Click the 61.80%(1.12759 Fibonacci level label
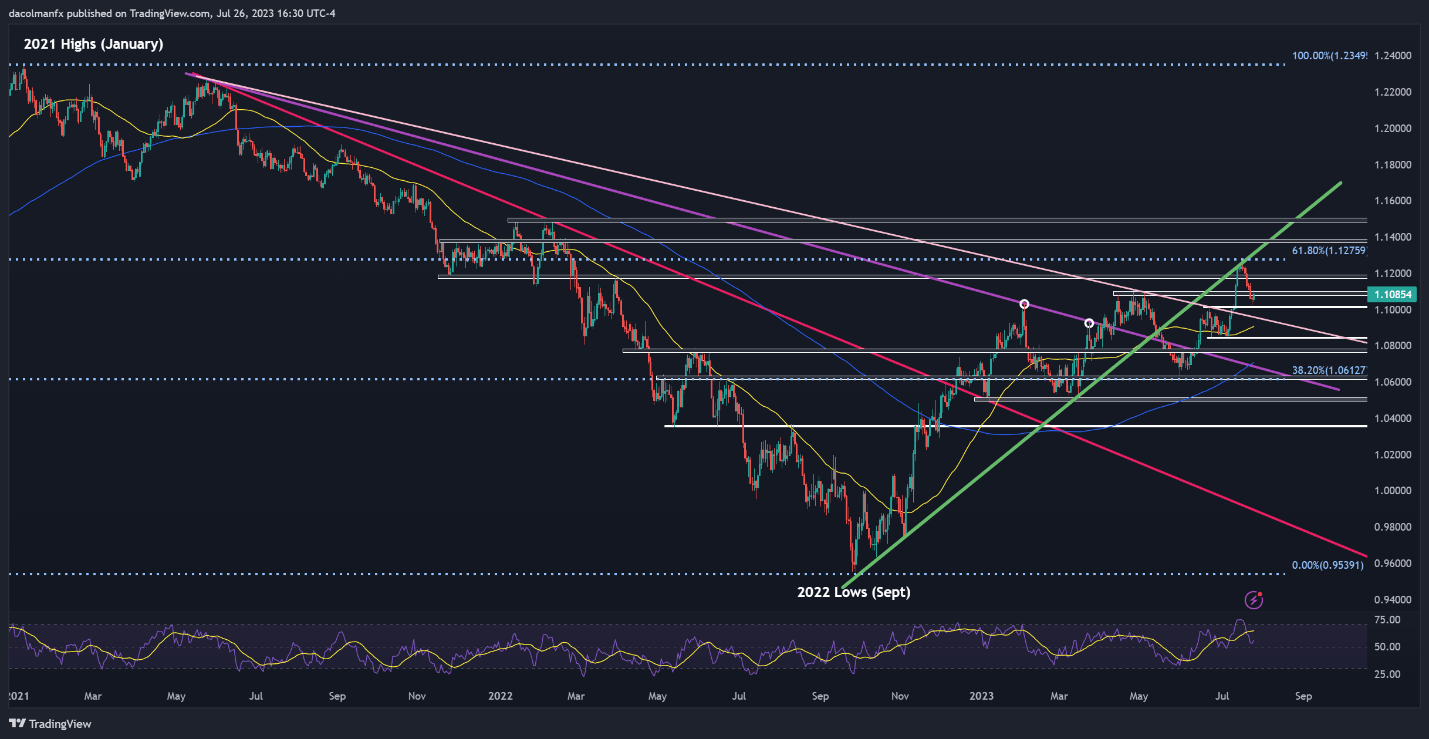Viewport: 1429px width, 739px height. pos(1330,251)
